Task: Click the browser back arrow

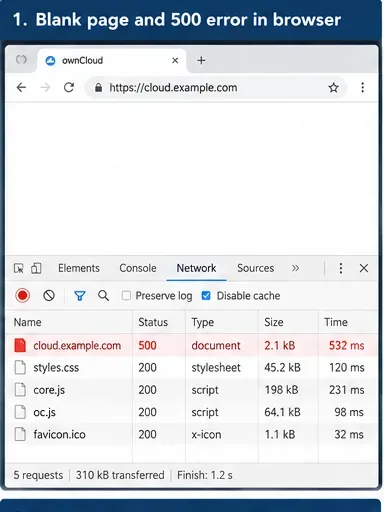Action: click(21, 88)
